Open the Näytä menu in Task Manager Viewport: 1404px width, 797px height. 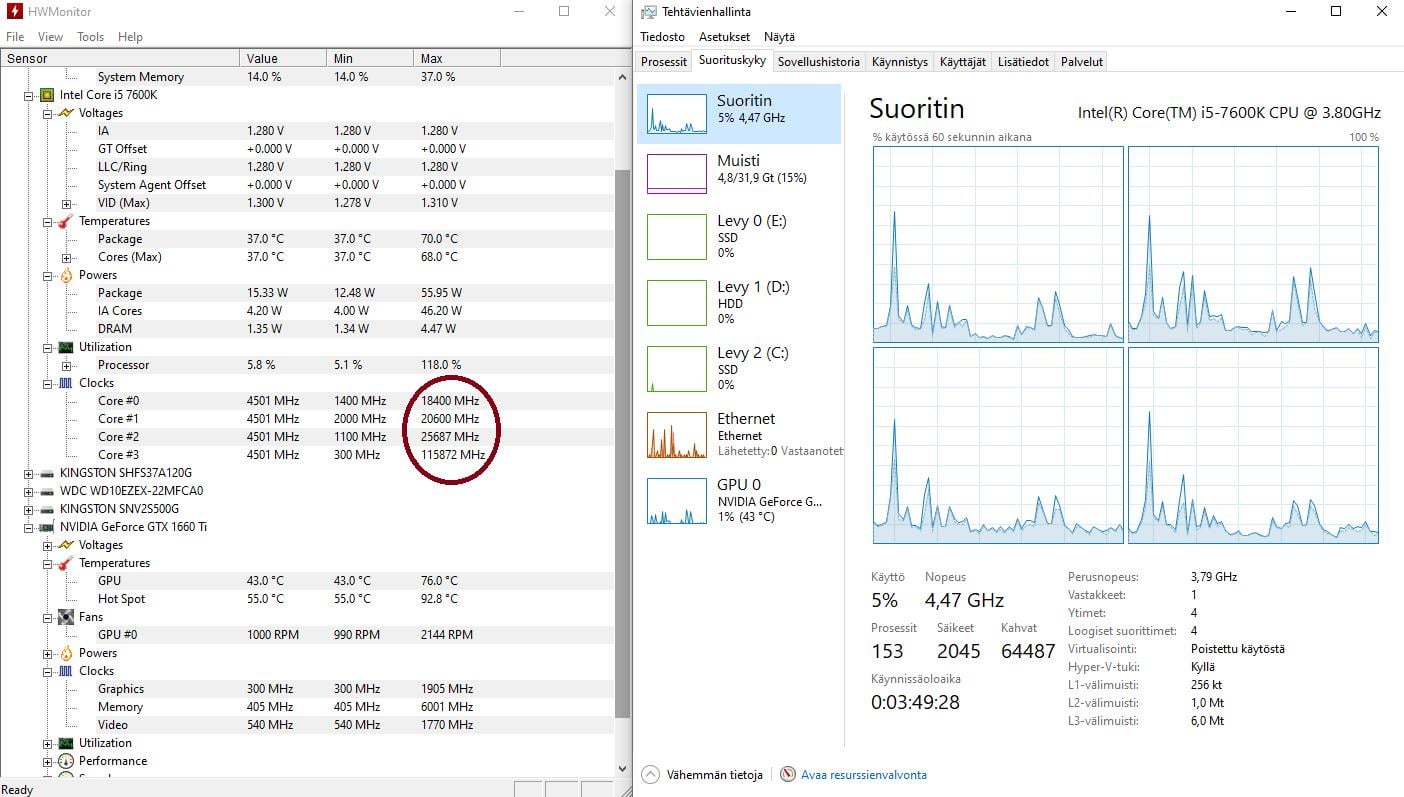point(779,36)
